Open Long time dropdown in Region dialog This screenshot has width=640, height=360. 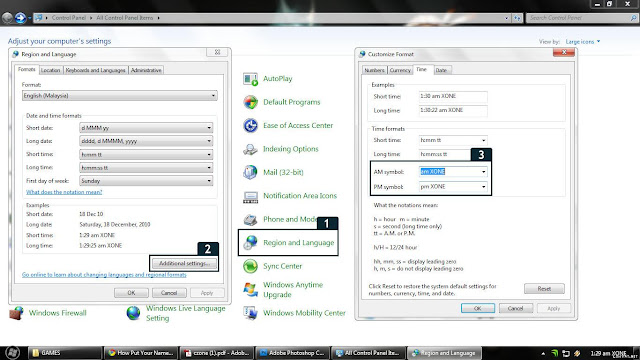pyautogui.click(x=146, y=167)
